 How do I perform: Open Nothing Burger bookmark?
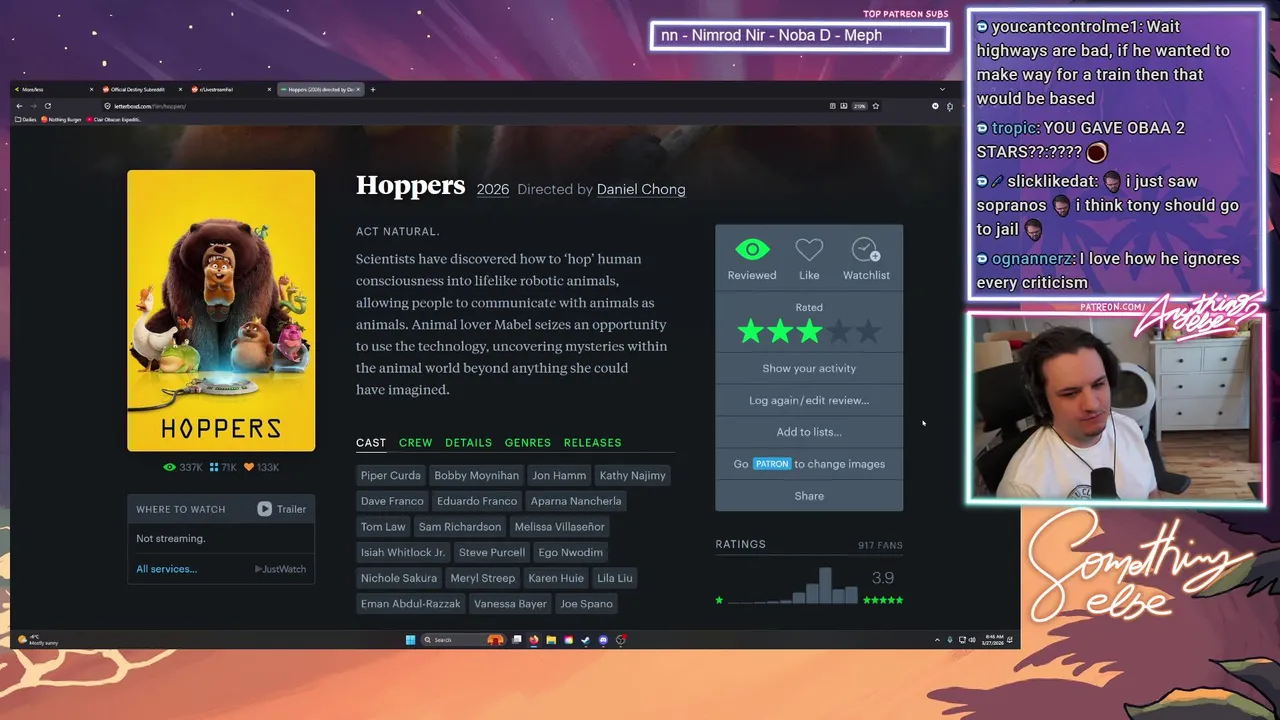(x=61, y=119)
